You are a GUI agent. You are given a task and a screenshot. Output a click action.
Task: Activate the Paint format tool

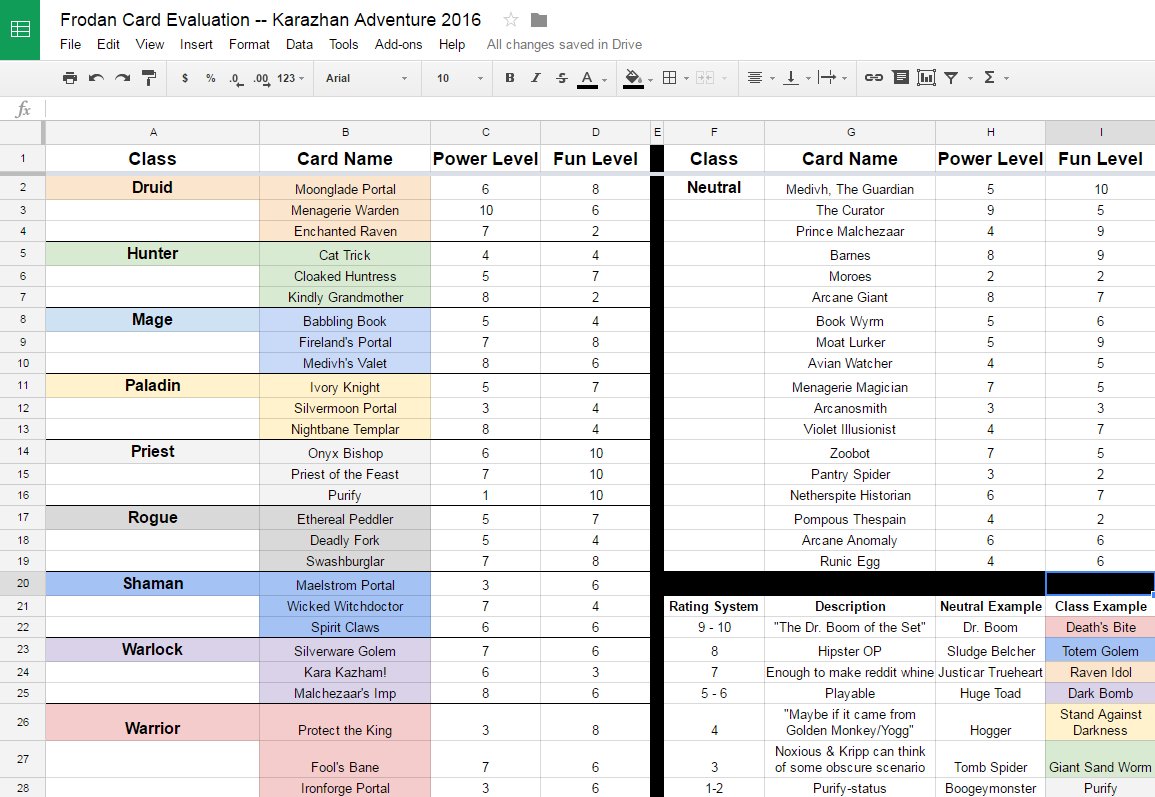click(x=149, y=77)
